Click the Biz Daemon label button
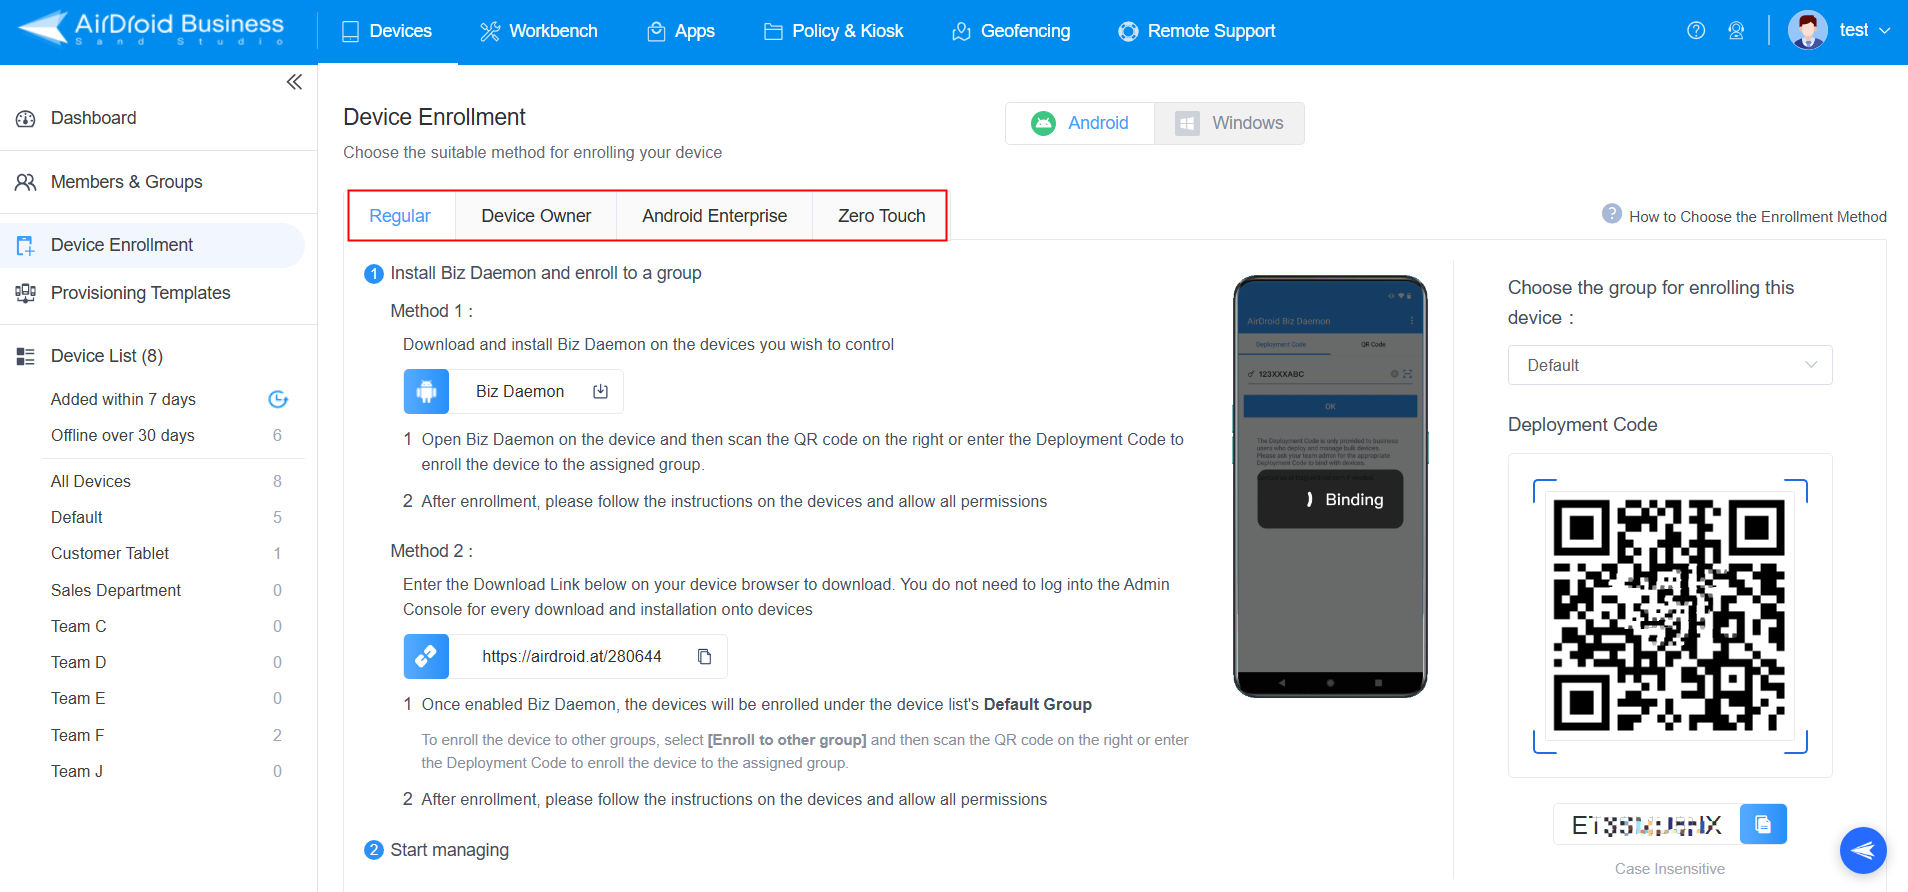The height and width of the screenshot is (892, 1908). (520, 391)
